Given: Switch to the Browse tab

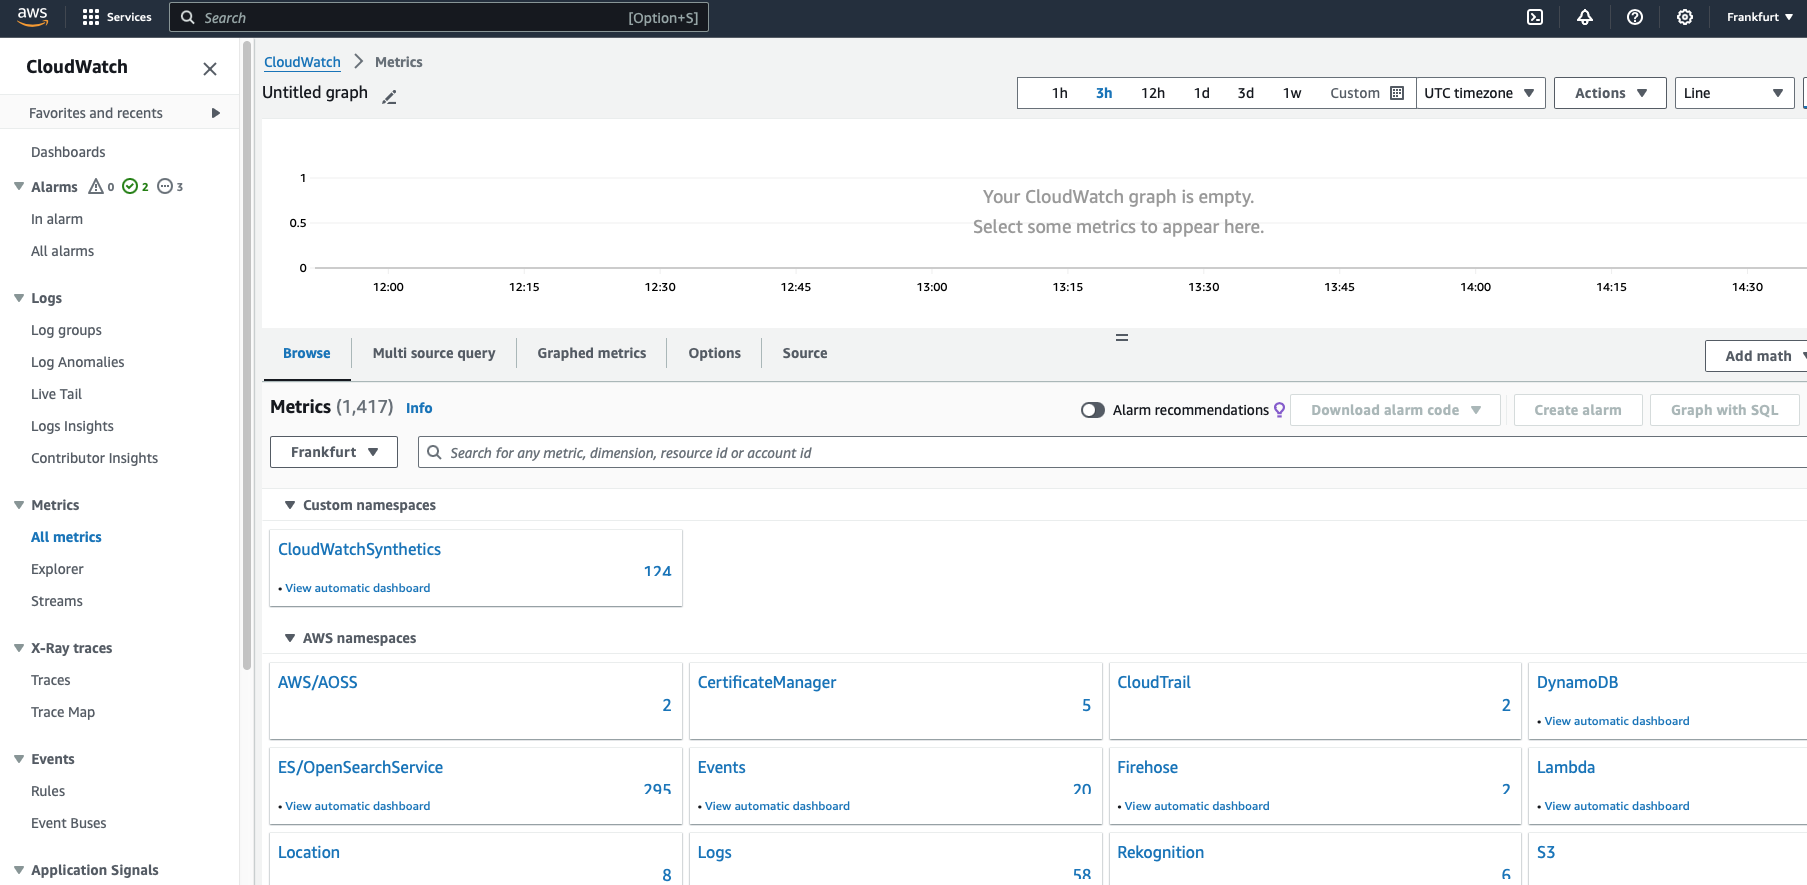Looking at the screenshot, I should 307,353.
